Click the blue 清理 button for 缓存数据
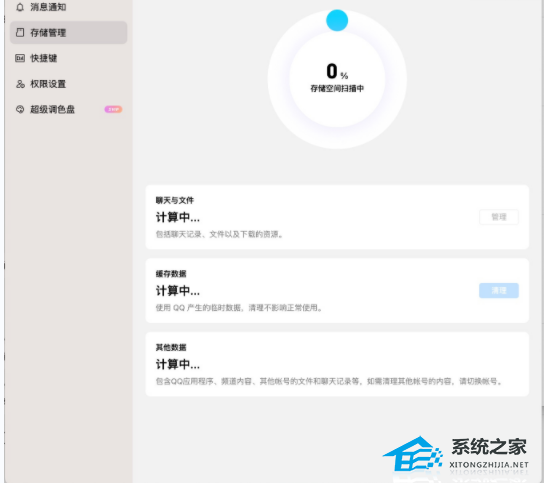Viewport: 544px width, 483px height. (499, 290)
